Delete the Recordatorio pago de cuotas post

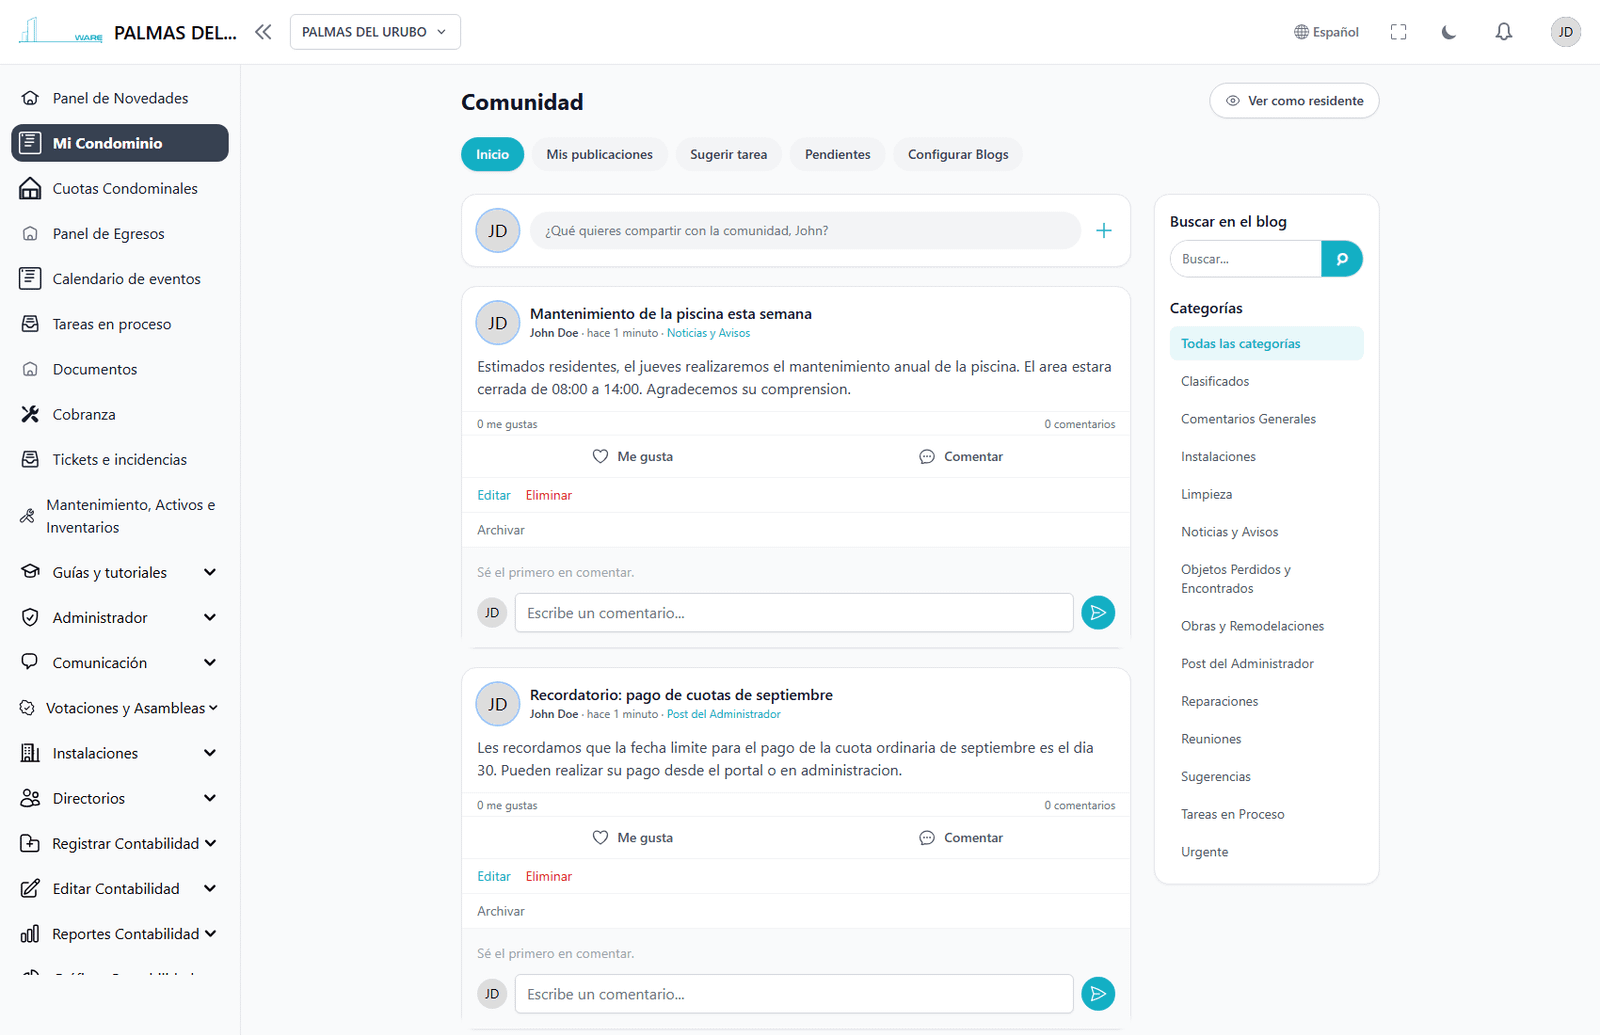click(x=549, y=876)
